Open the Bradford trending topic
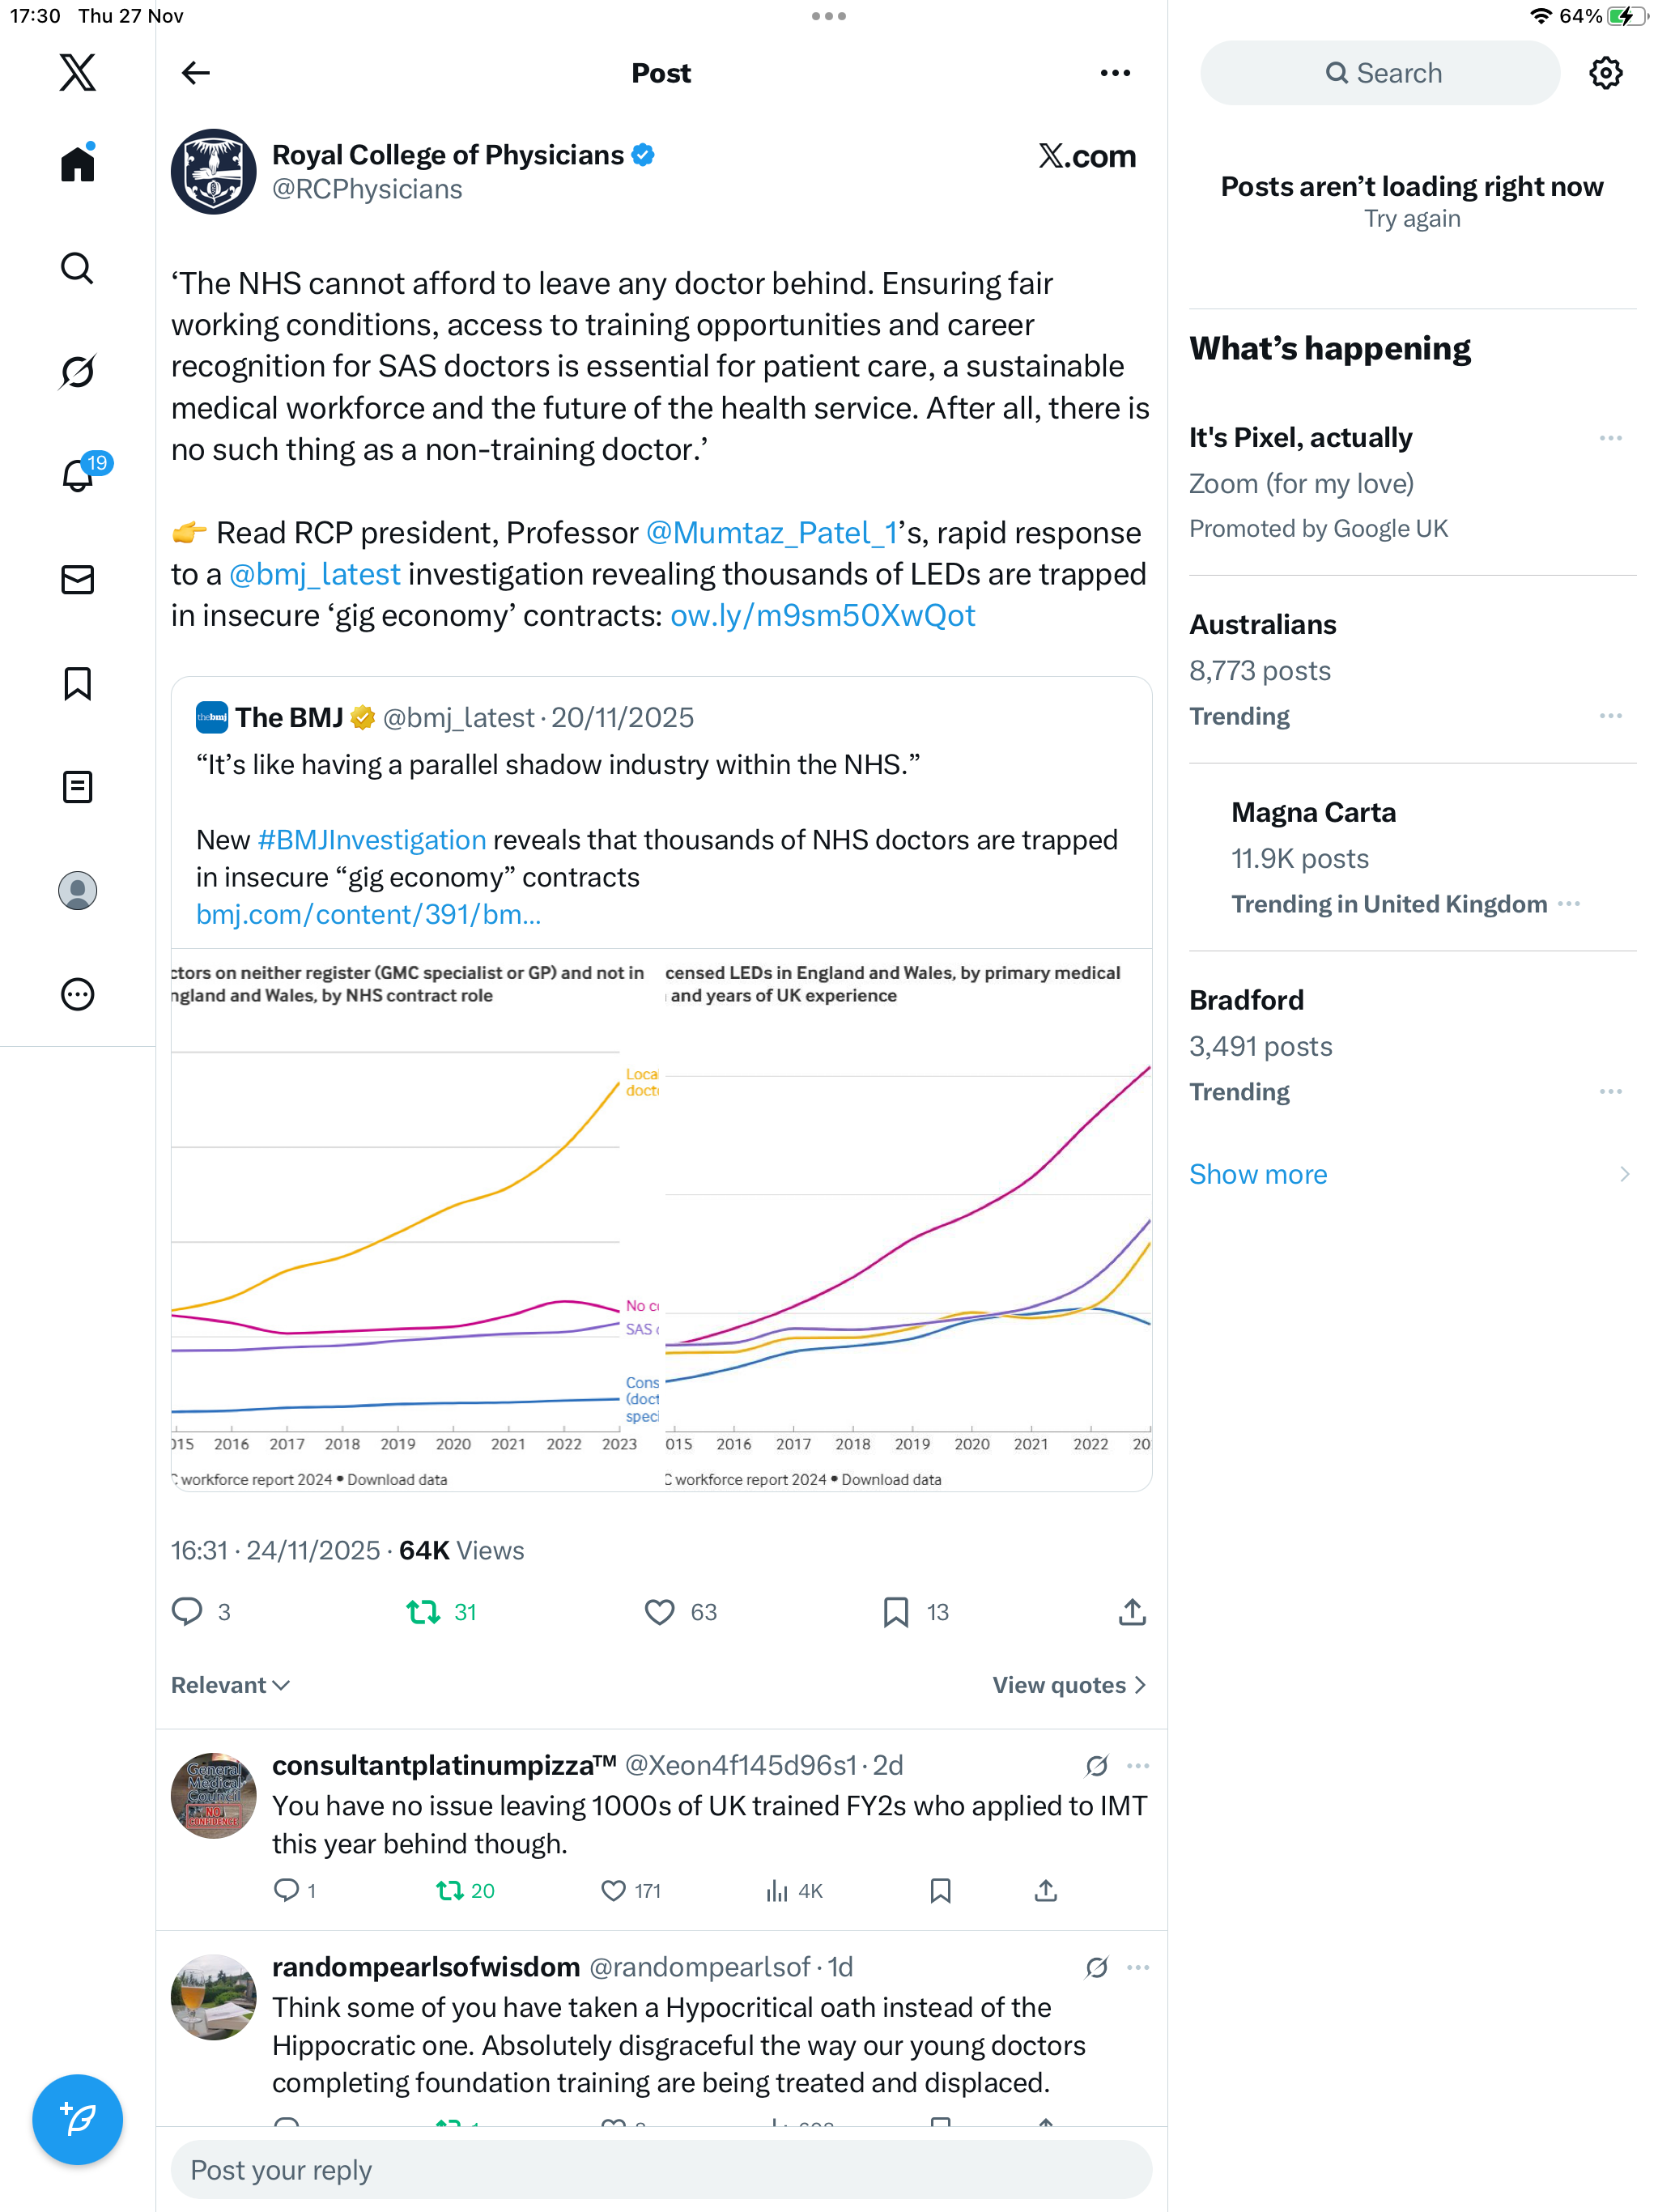1658x2212 pixels. click(x=1246, y=1000)
